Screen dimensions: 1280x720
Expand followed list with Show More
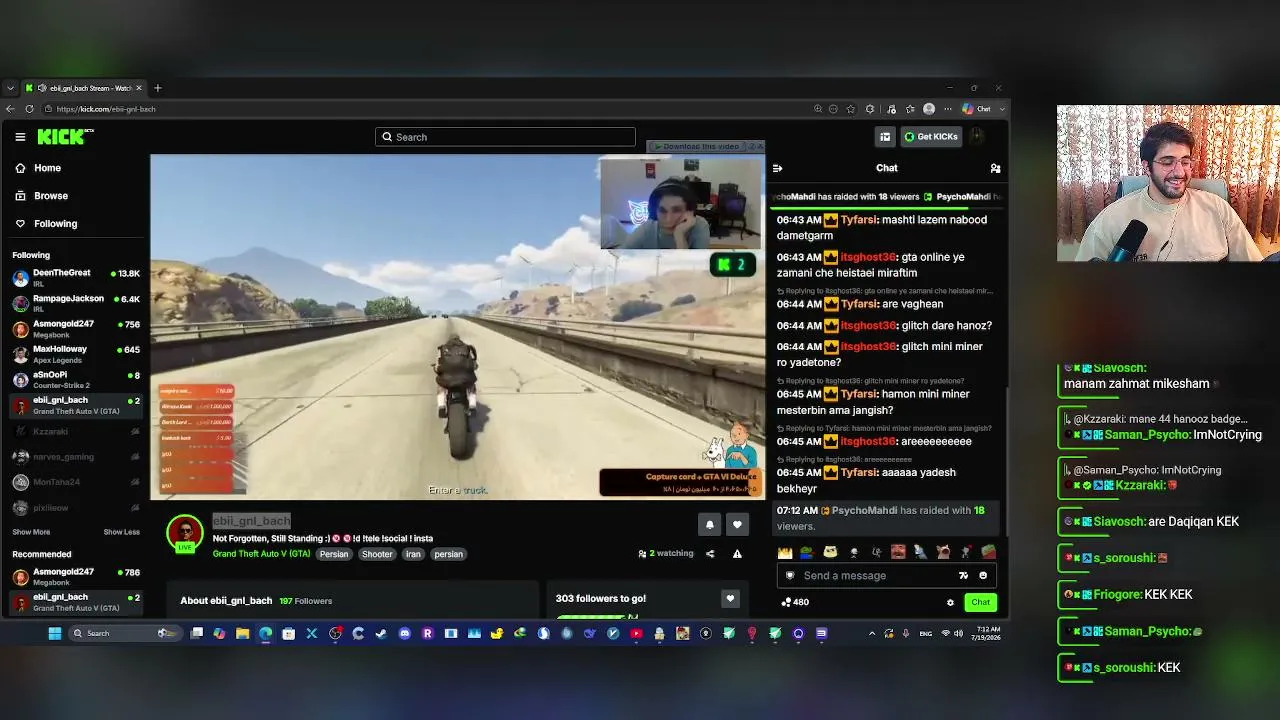click(31, 532)
